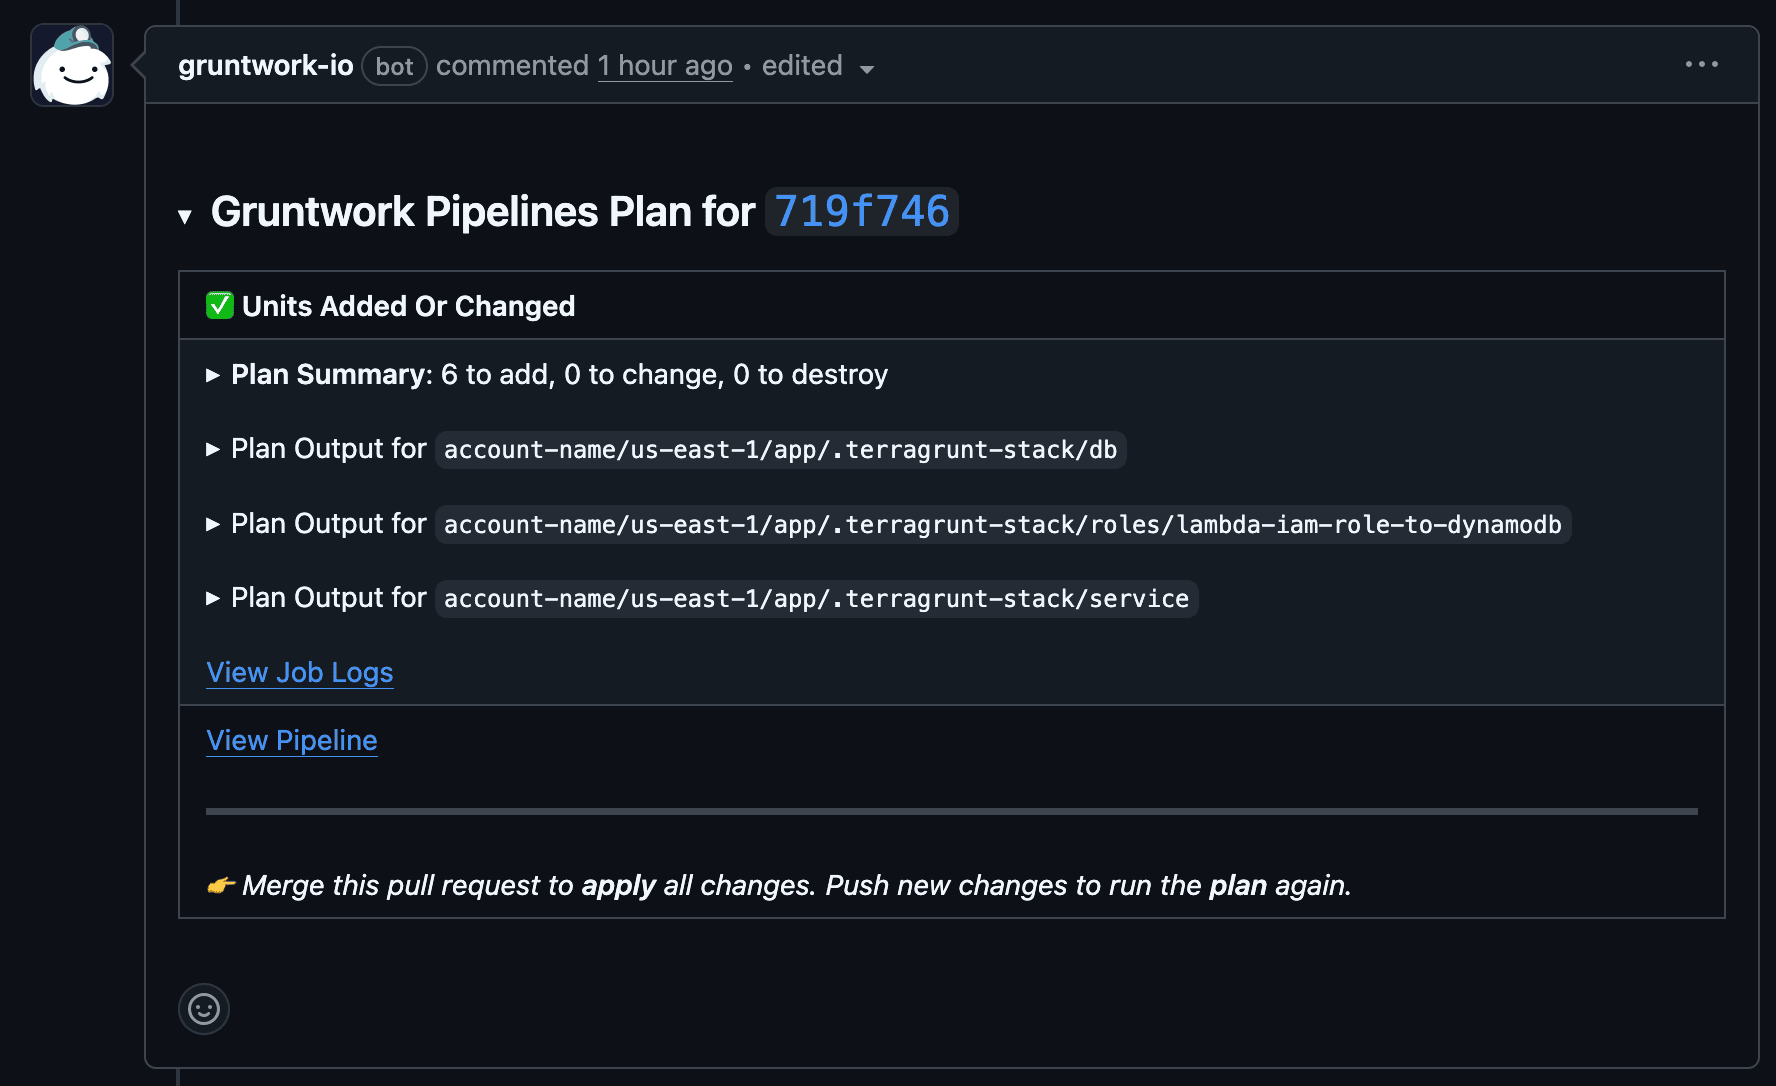Click the 'Units Added Or Changed' heading

click(x=408, y=306)
